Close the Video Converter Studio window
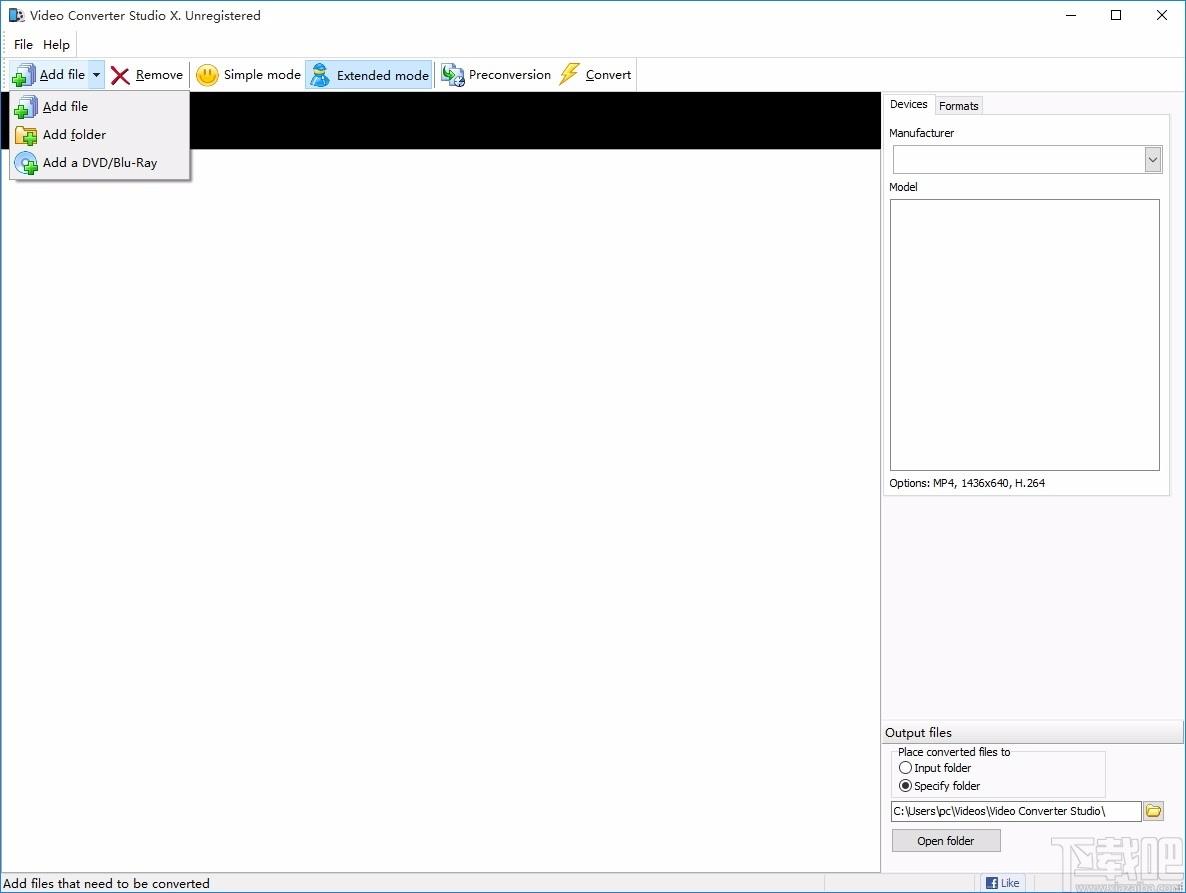1186x893 pixels. coord(1162,15)
